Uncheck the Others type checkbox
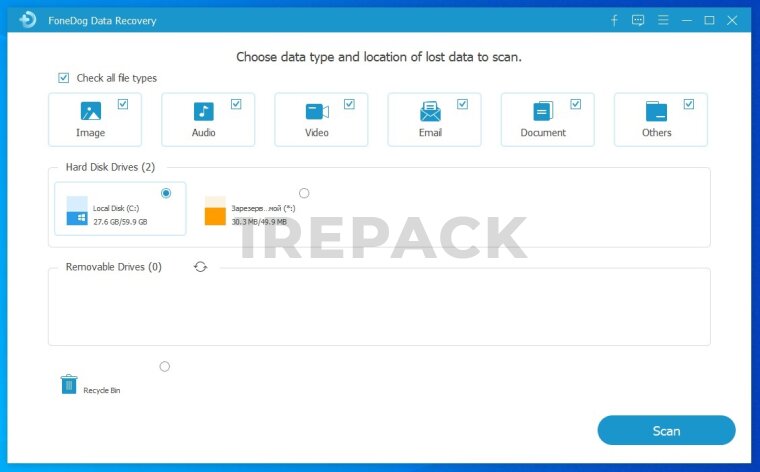 (688, 104)
